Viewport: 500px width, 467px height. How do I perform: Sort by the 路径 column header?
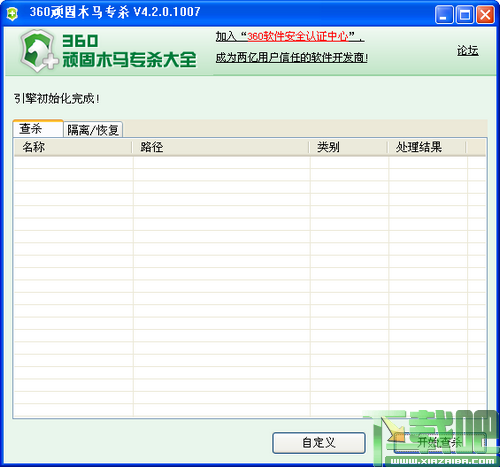point(220,147)
